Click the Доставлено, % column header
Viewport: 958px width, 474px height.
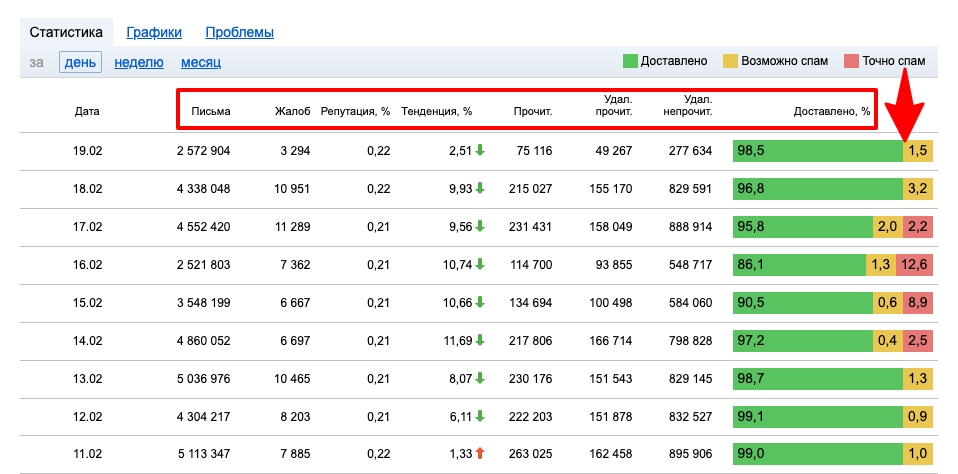click(831, 111)
